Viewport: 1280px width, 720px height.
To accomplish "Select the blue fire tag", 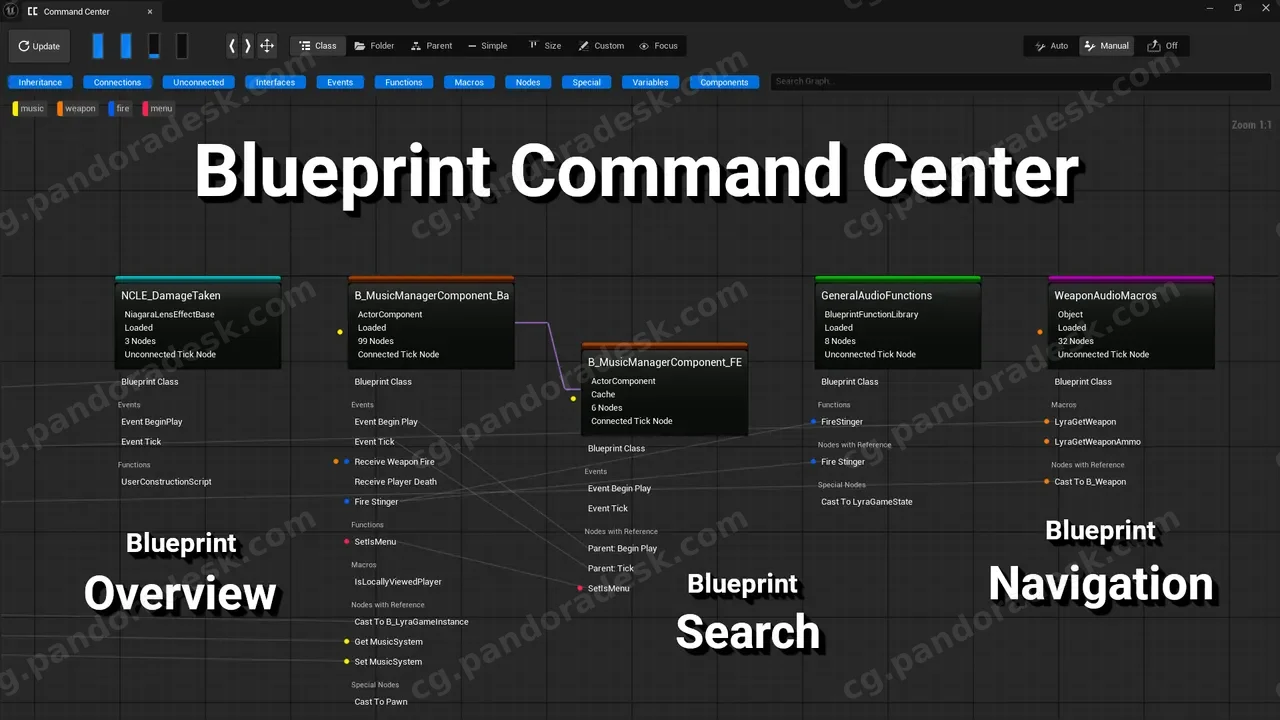I will 120,108.
